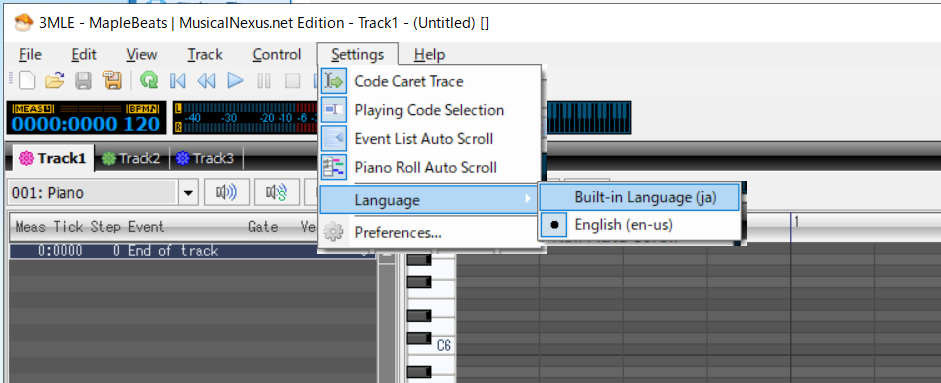Click the New file toolbar icon
Viewport: 941px width, 383px height.
tap(26, 80)
